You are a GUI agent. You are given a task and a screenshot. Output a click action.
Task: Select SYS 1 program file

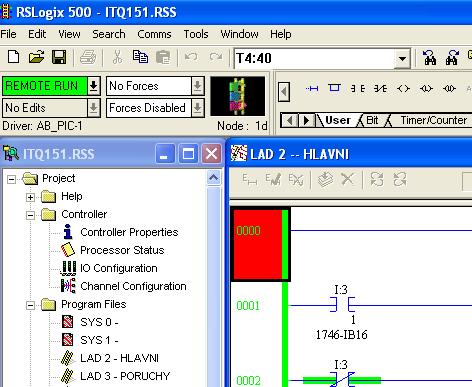pyautogui.click(x=99, y=340)
